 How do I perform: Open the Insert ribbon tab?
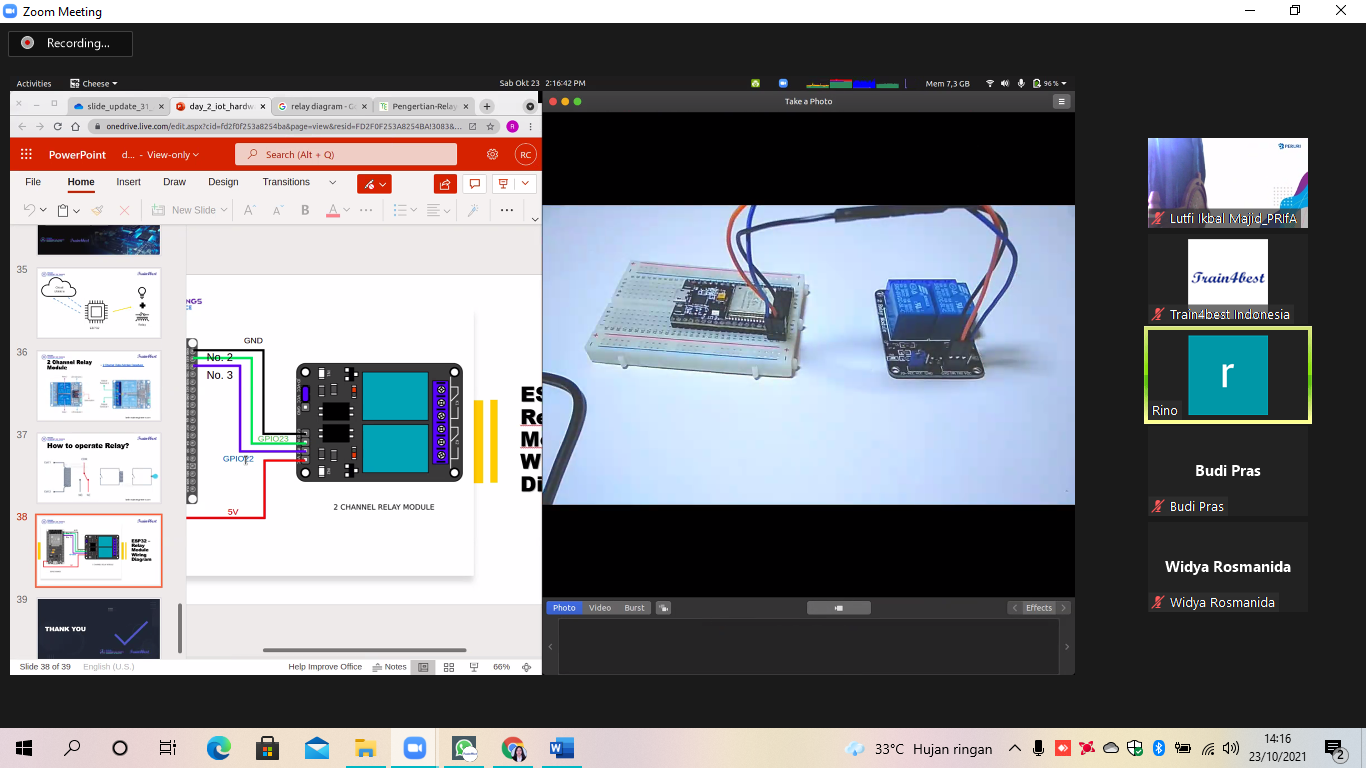click(x=128, y=182)
